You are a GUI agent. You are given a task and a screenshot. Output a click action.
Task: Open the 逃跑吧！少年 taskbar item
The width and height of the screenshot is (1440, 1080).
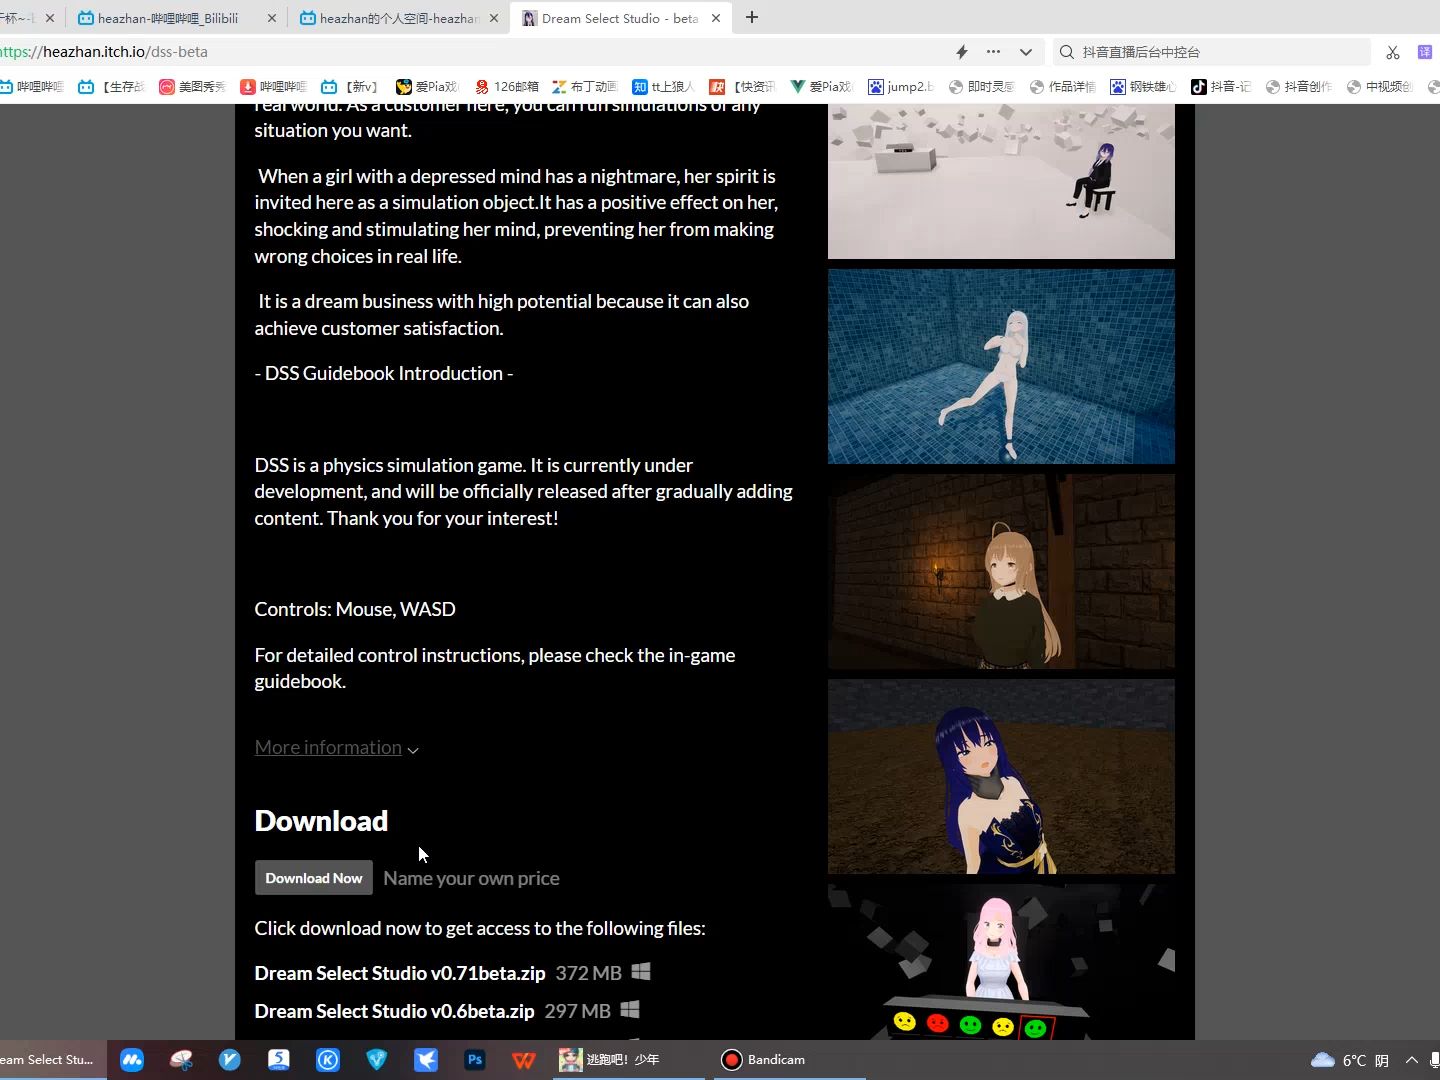[630, 1060]
